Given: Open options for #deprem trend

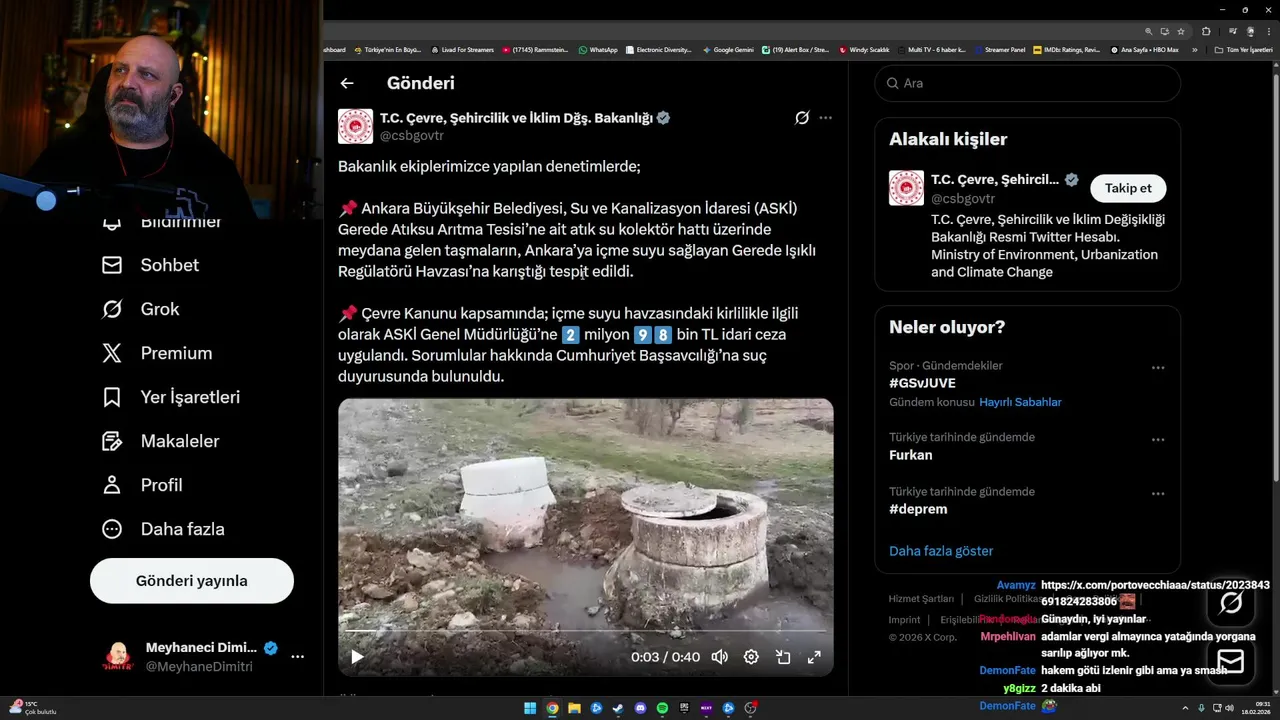Looking at the screenshot, I should [x=1158, y=493].
